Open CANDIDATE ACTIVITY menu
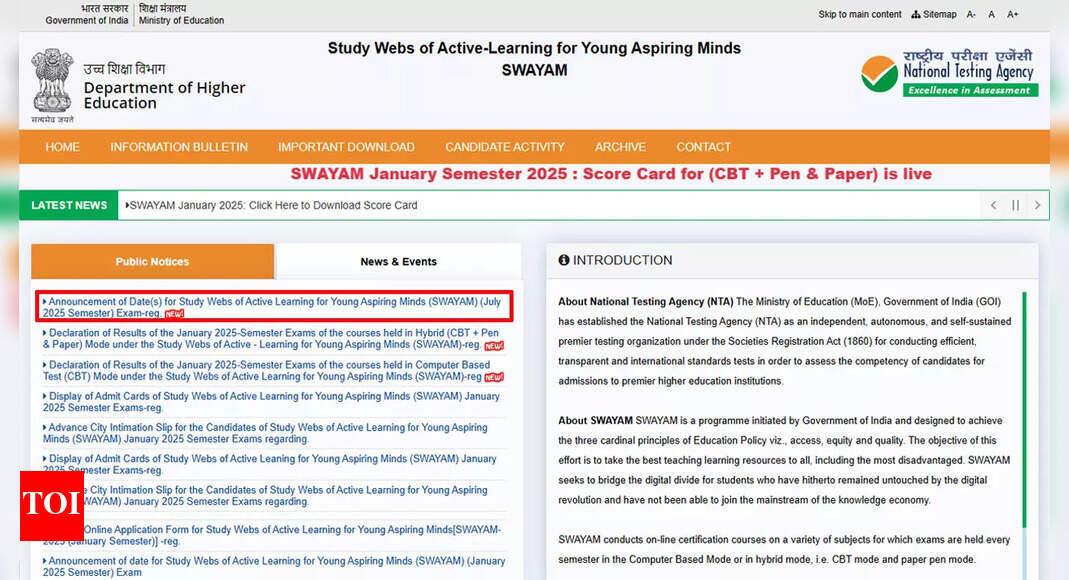Image resolution: width=1069 pixels, height=580 pixels. 505,147
